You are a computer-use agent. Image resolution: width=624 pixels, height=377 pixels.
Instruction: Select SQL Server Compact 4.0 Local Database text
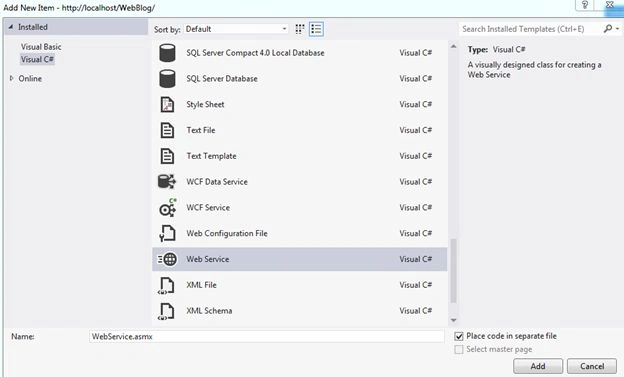(x=255, y=53)
